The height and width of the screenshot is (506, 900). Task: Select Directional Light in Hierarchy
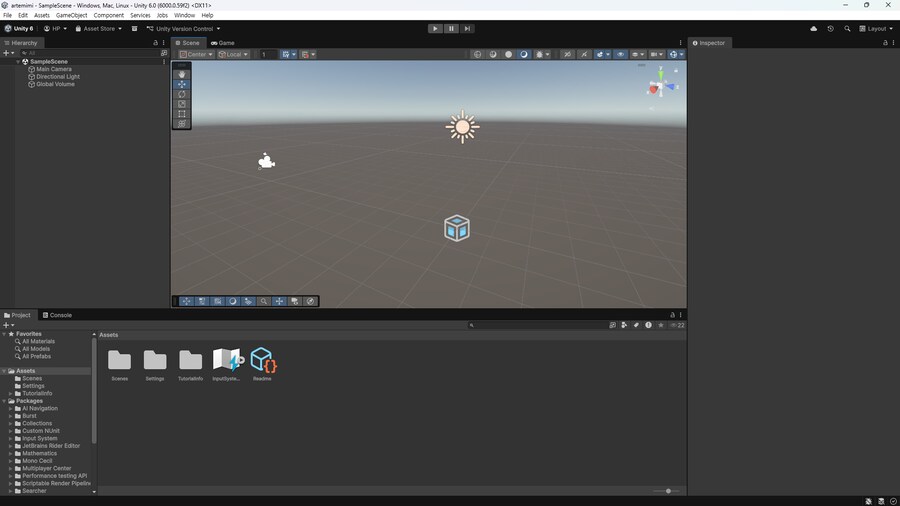tap(57, 77)
